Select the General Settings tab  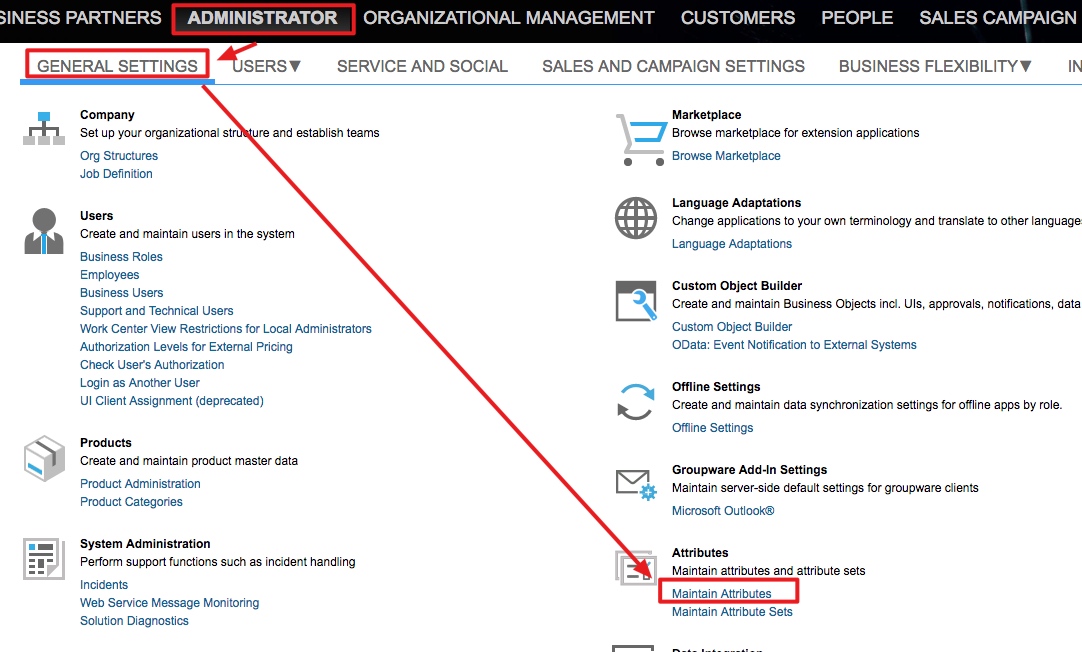click(x=117, y=66)
